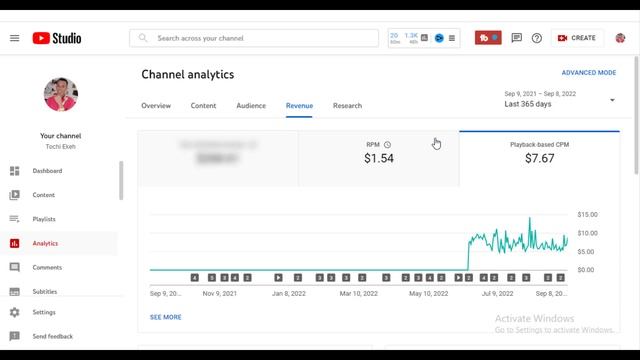Click the Dashboard grid icon
Screen dimensions: 640x360
point(15,171)
